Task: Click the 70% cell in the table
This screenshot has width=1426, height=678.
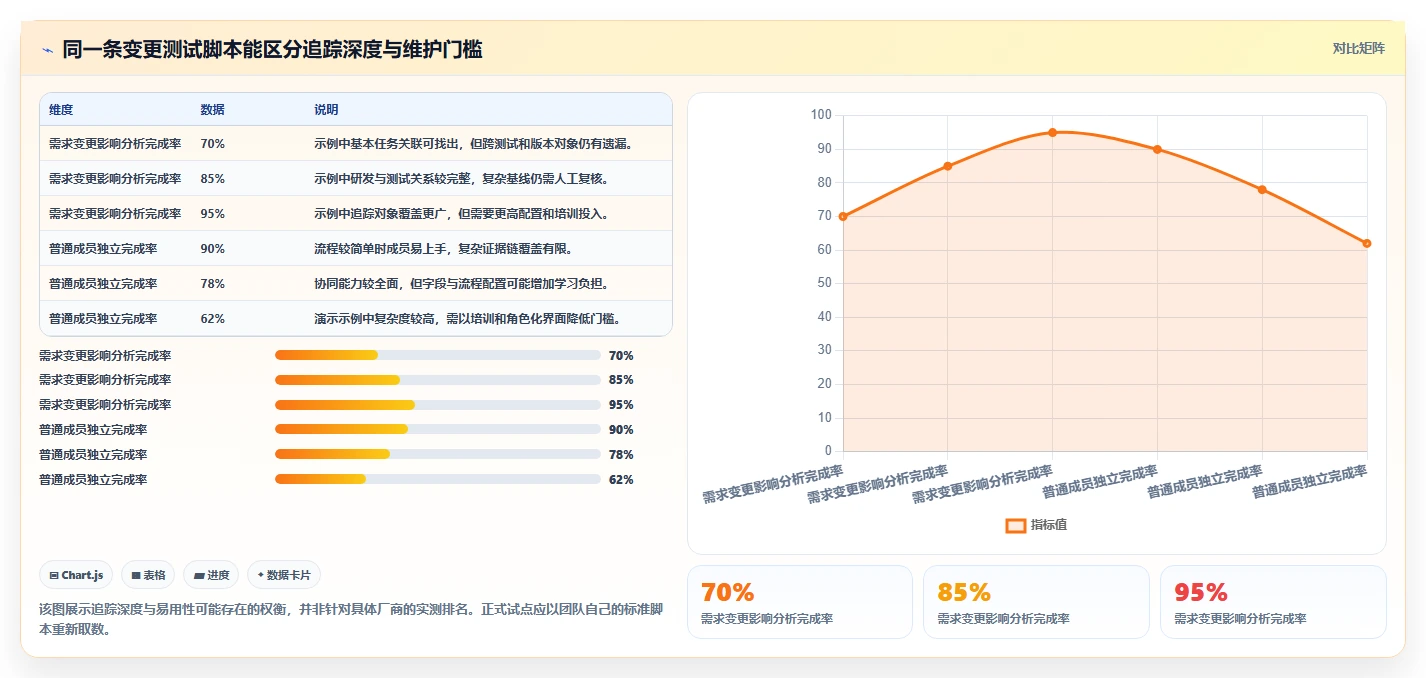Action: (212, 144)
